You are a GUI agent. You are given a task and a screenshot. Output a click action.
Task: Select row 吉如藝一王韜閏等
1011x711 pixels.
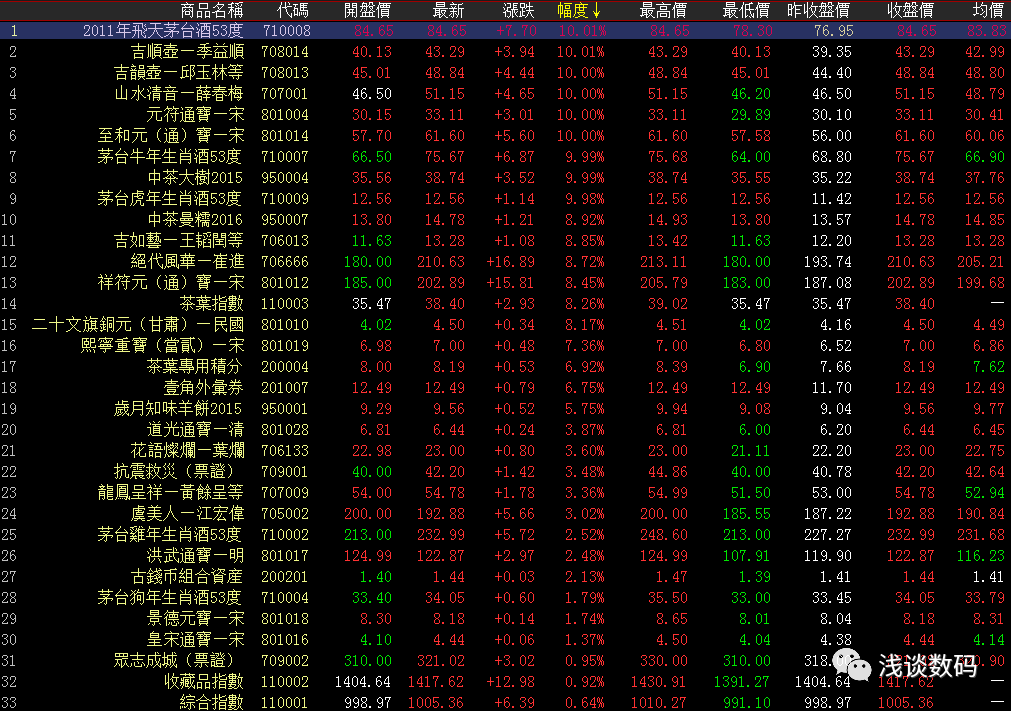coord(506,240)
